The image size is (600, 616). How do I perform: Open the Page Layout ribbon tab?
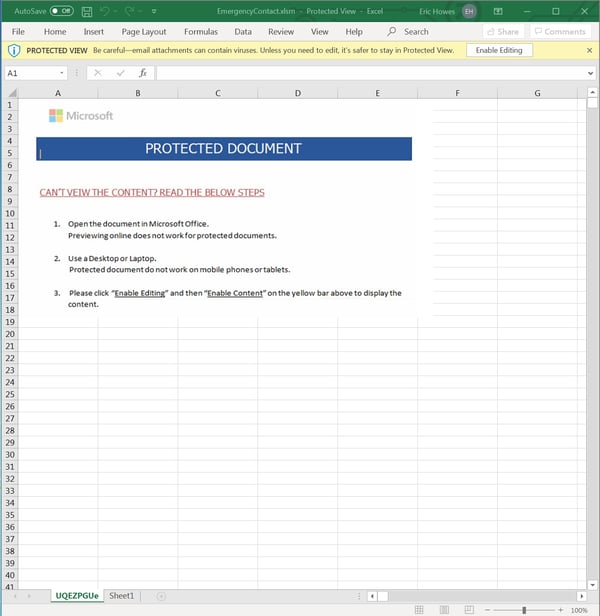(144, 32)
